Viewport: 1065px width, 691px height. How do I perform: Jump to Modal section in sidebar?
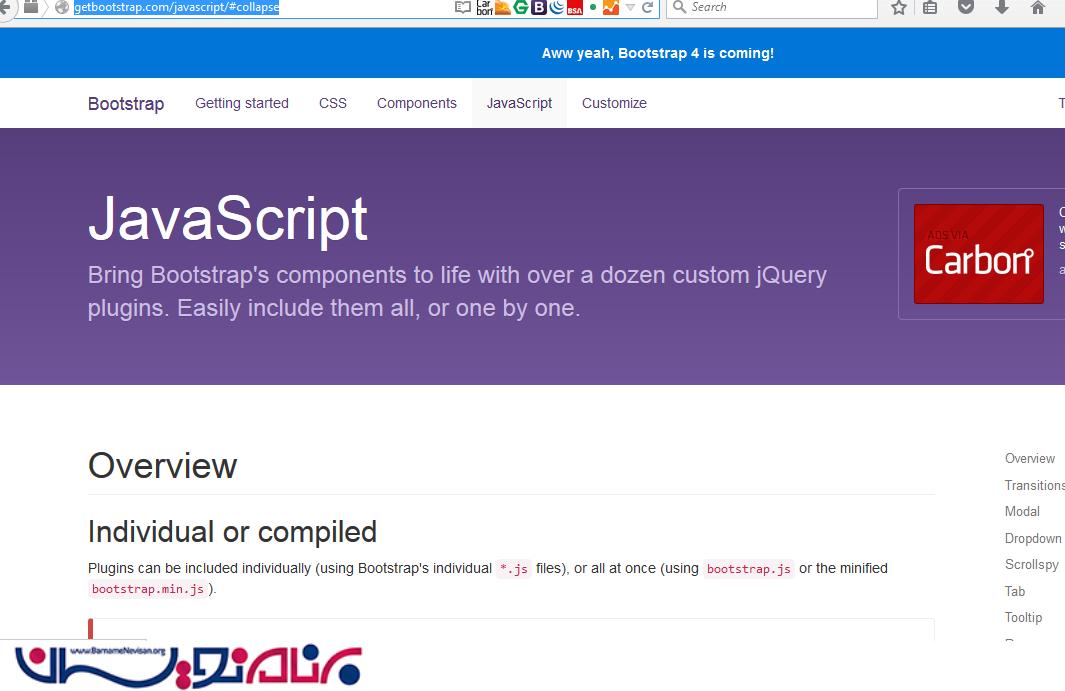(1022, 511)
